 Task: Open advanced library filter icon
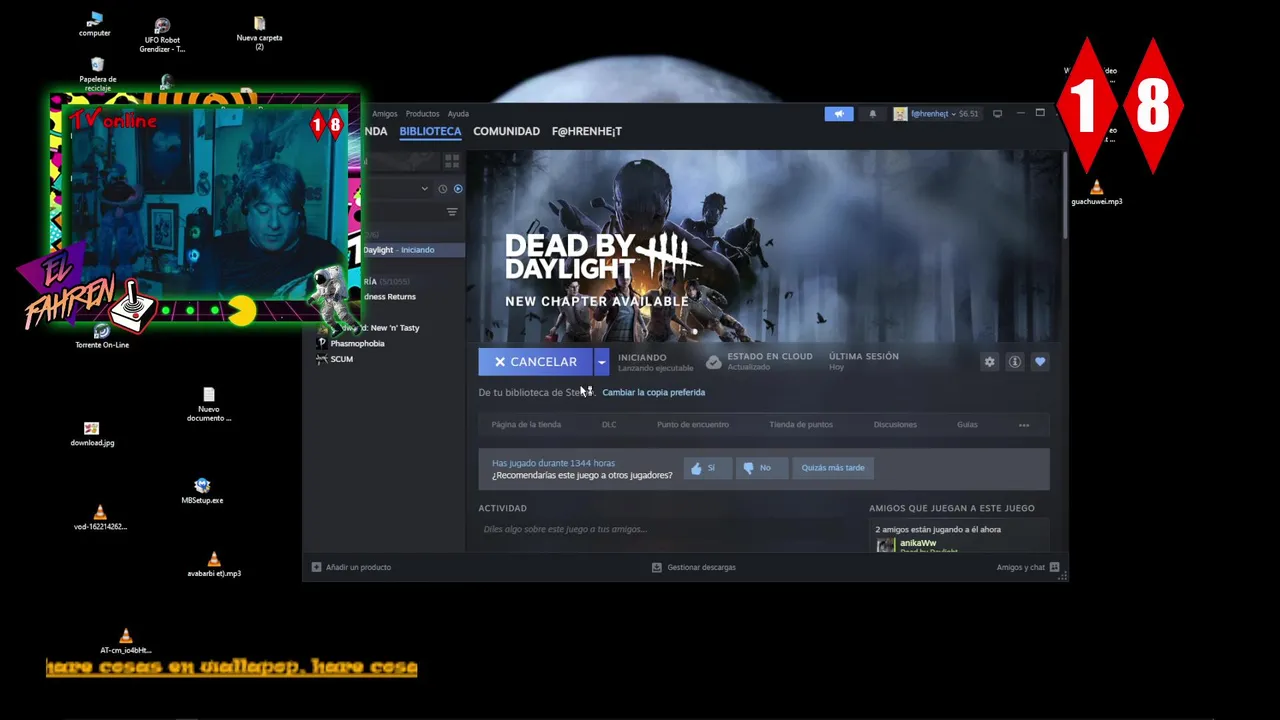(x=452, y=212)
